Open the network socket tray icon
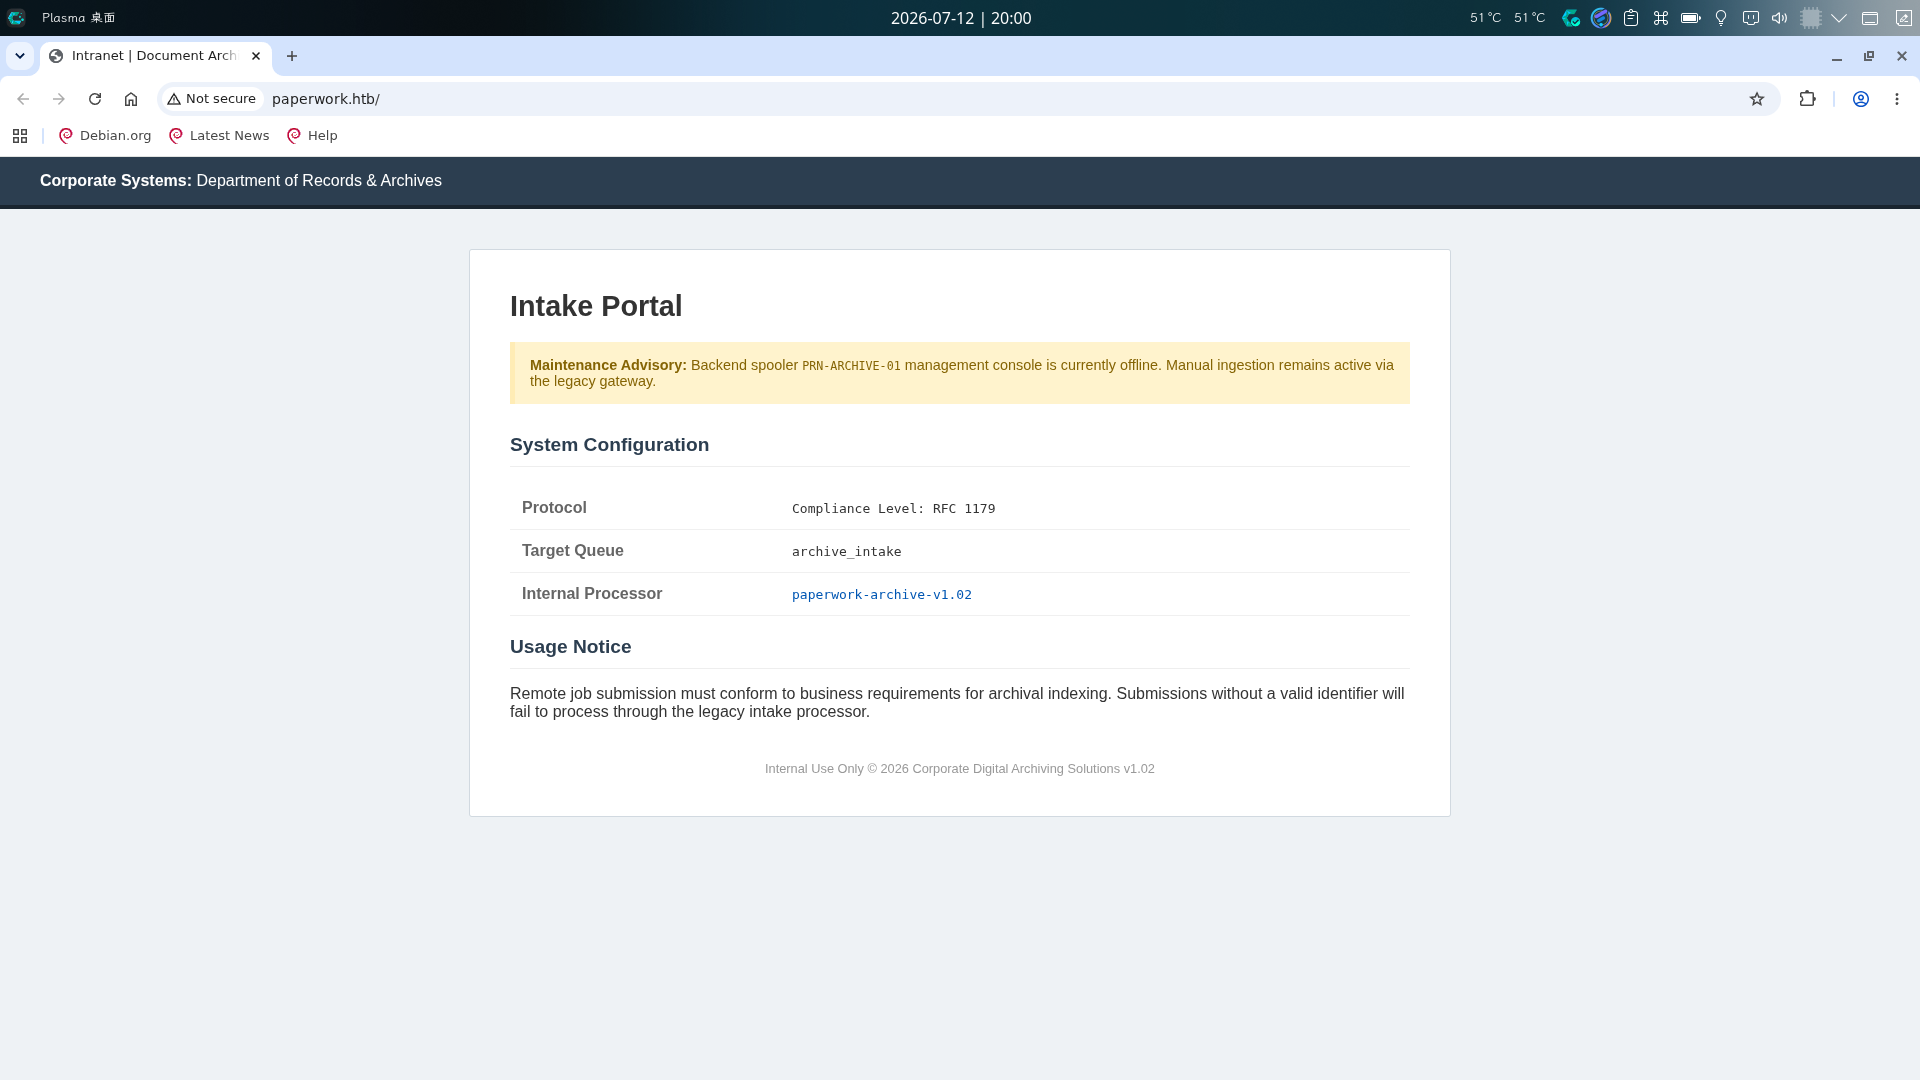1920x1080 pixels. click(1751, 18)
